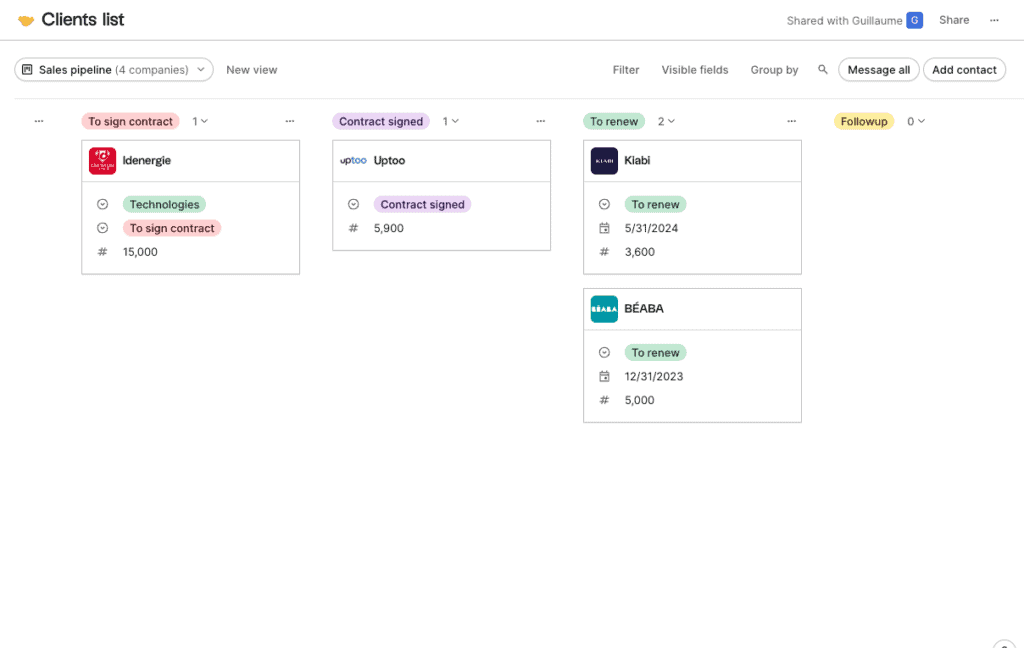Click the number sign icon on the BÉABA card
This screenshot has height=648, width=1024.
click(x=604, y=400)
